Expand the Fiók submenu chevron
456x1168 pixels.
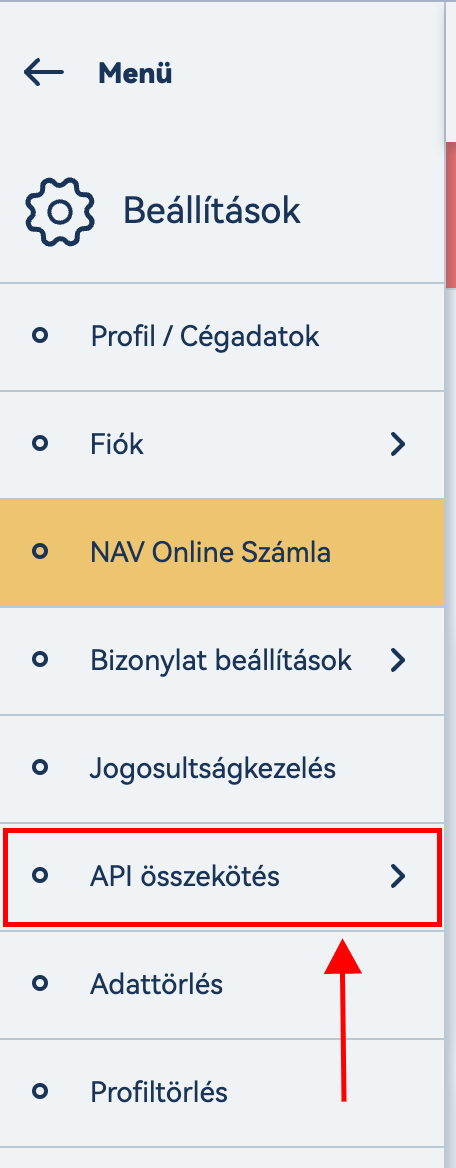(398, 445)
